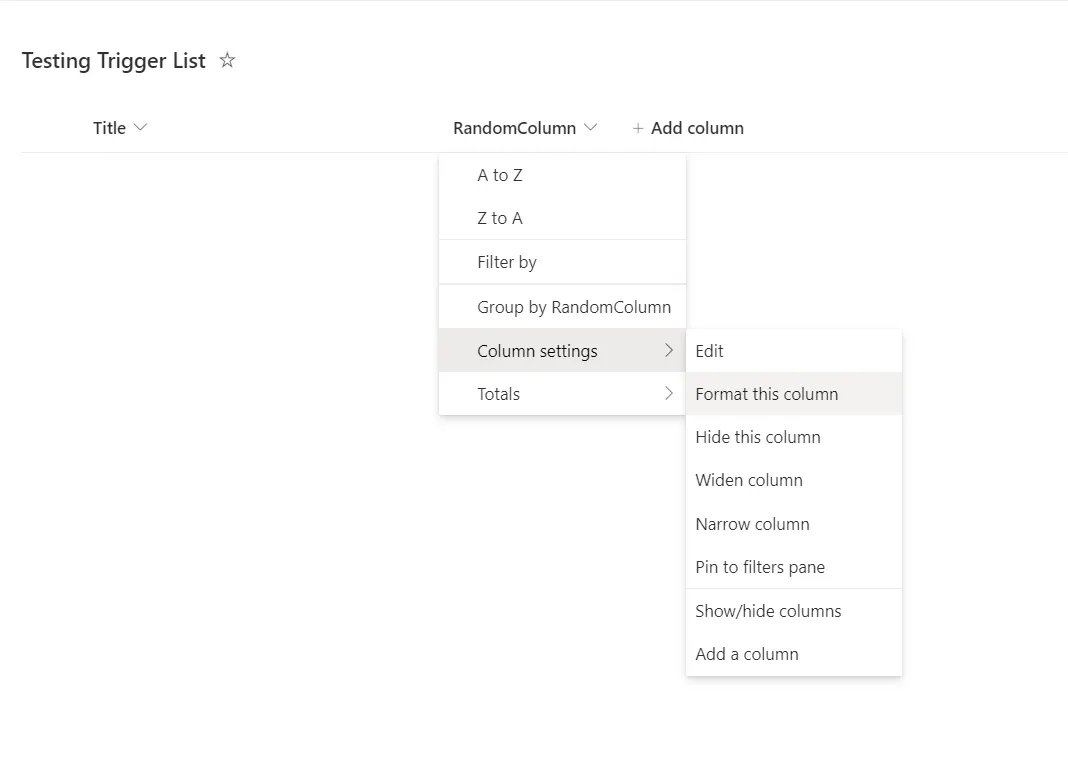Screen dimensions: 1068x778
Task: Click Widen column option
Action: [749, 480]
